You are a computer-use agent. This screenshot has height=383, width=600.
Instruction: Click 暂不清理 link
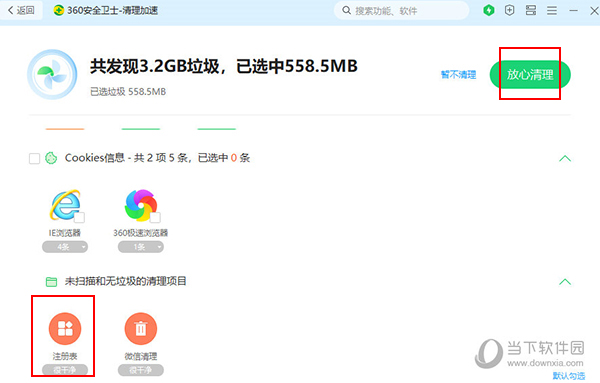pyautogui.click(x=458, y=75)
